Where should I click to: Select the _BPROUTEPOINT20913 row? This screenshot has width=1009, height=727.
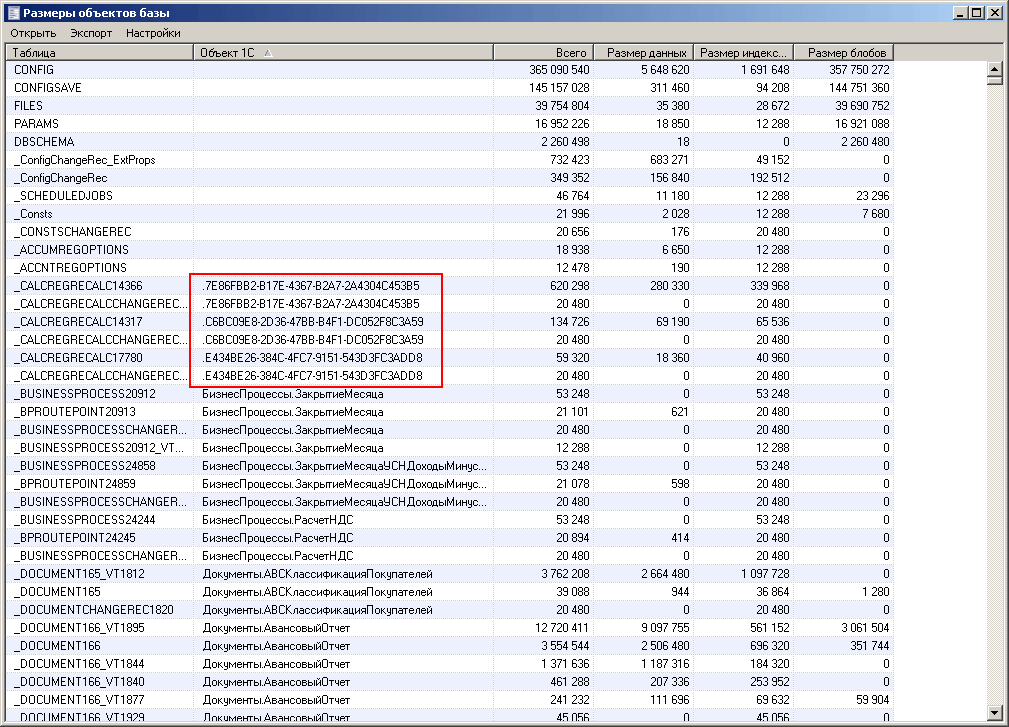(x=450, y=412)
